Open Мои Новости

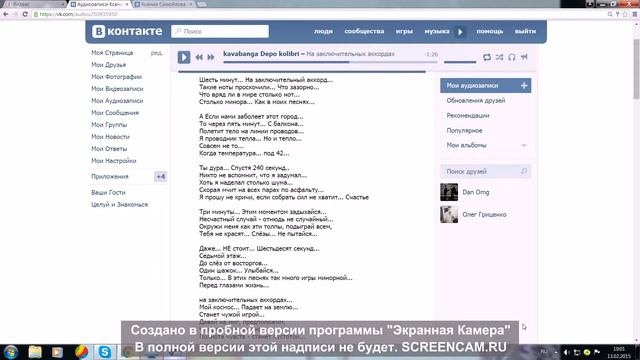coord(110,137)
